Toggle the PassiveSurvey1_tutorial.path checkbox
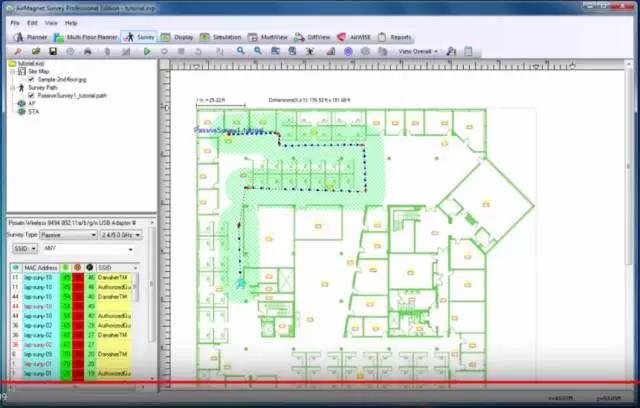This screenshot has width=640, height=408. tap(31, 95)
